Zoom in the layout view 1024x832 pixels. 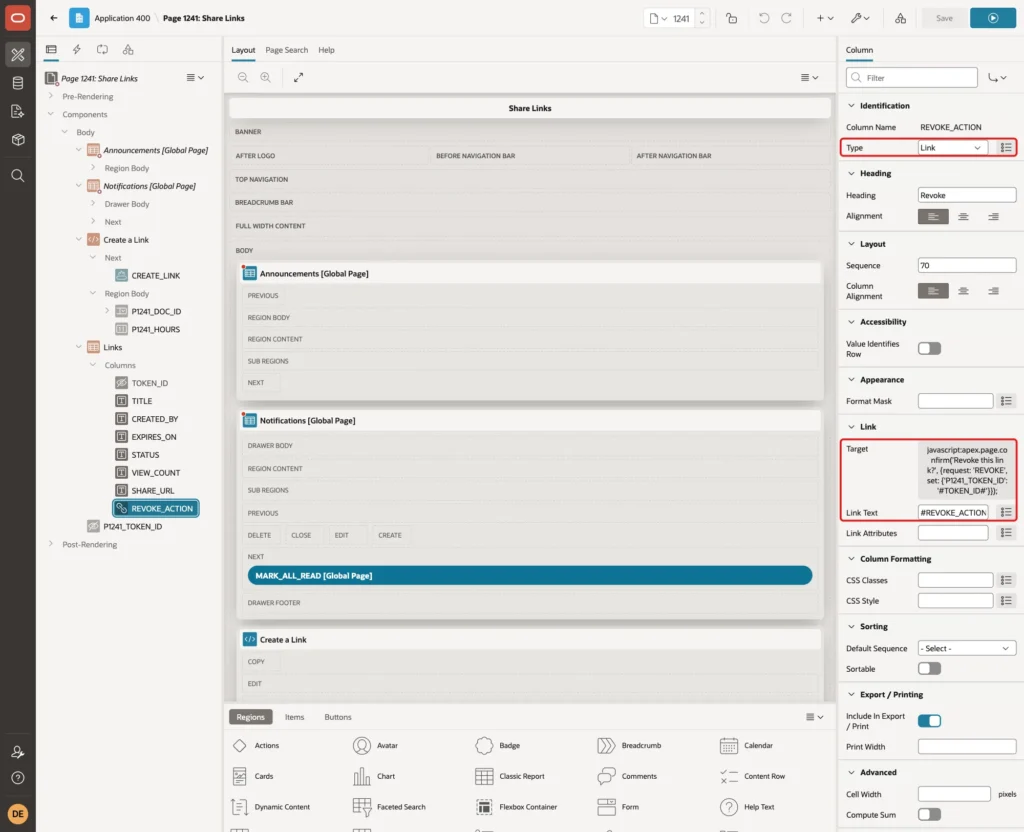coord(266,77)
